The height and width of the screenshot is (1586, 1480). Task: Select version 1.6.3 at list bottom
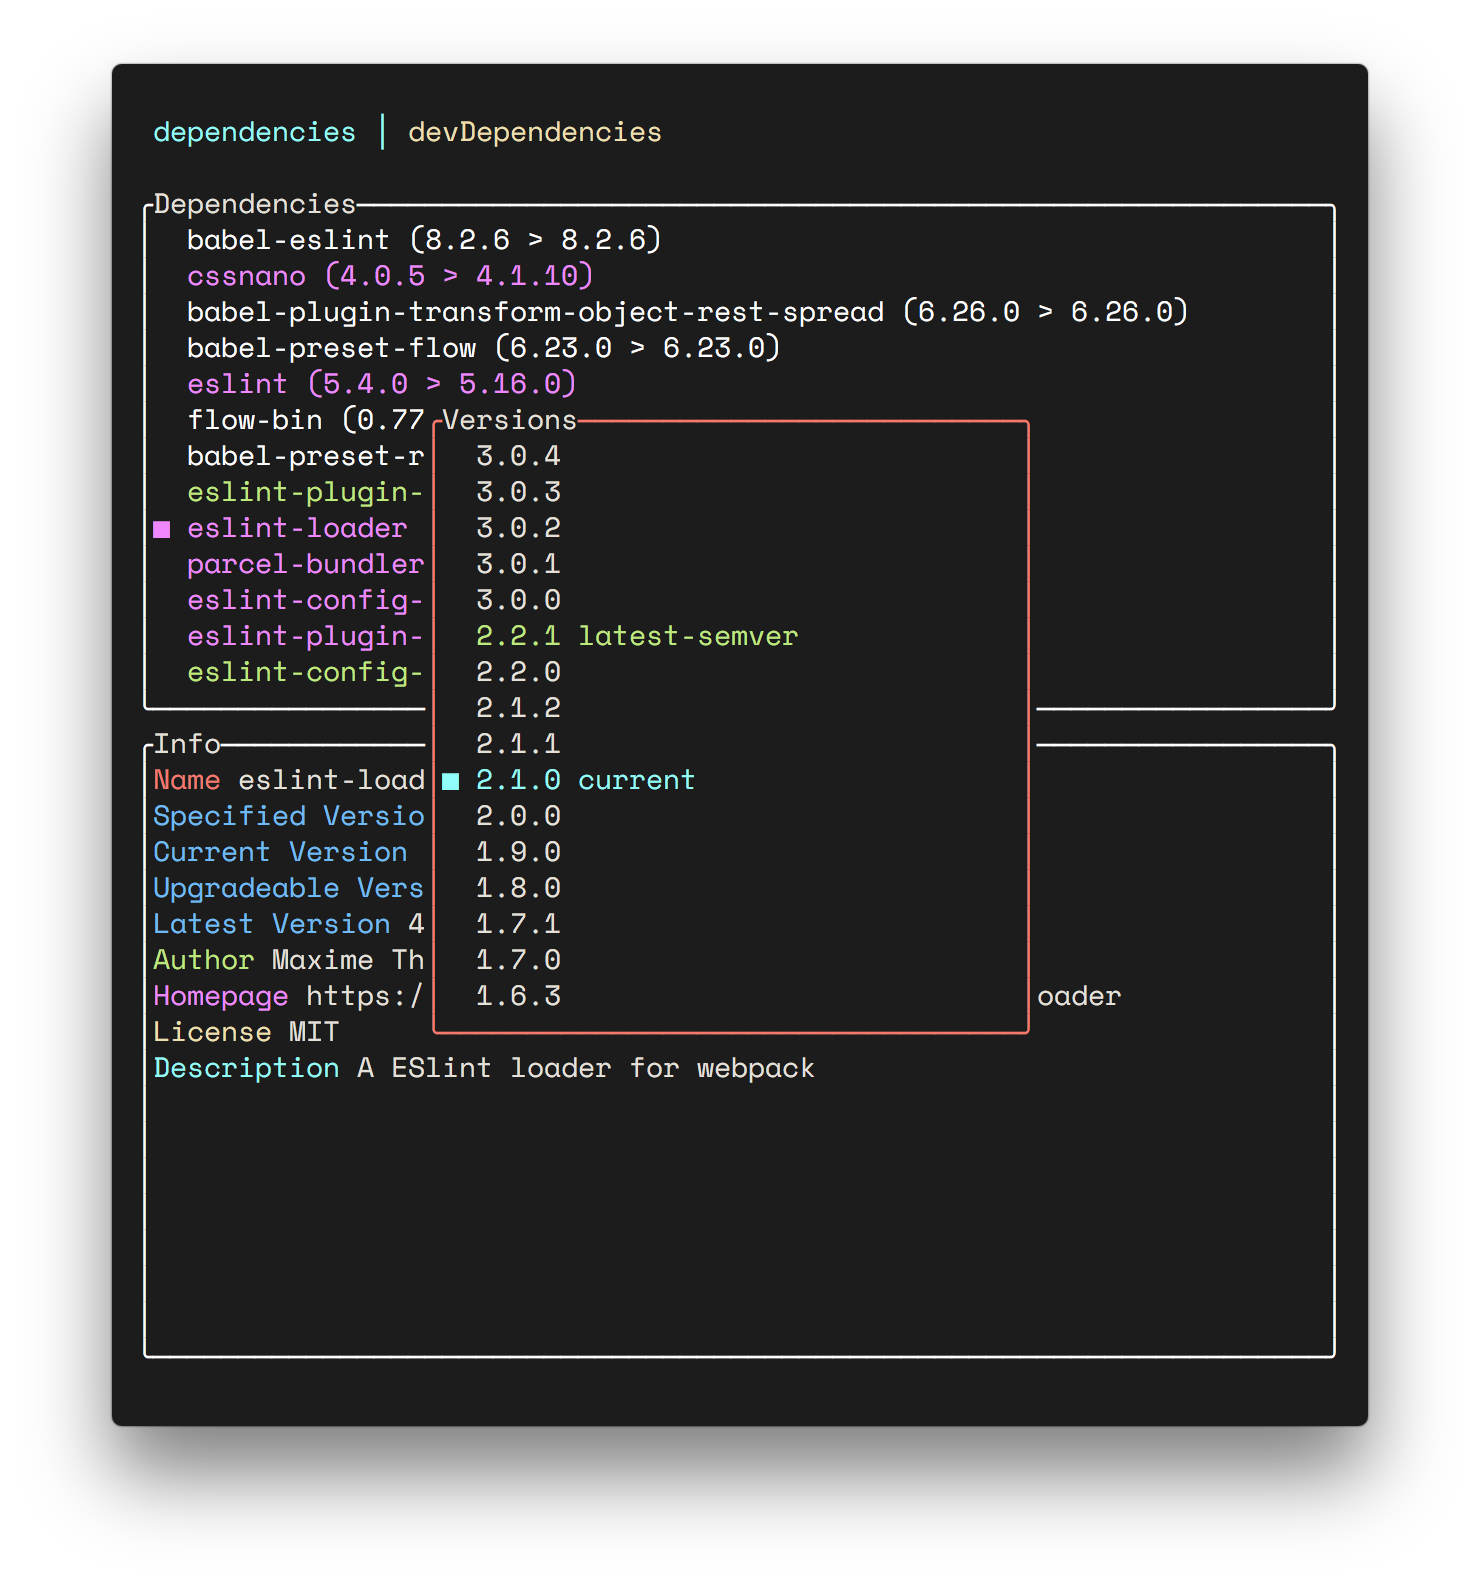(x=518, y=996)
